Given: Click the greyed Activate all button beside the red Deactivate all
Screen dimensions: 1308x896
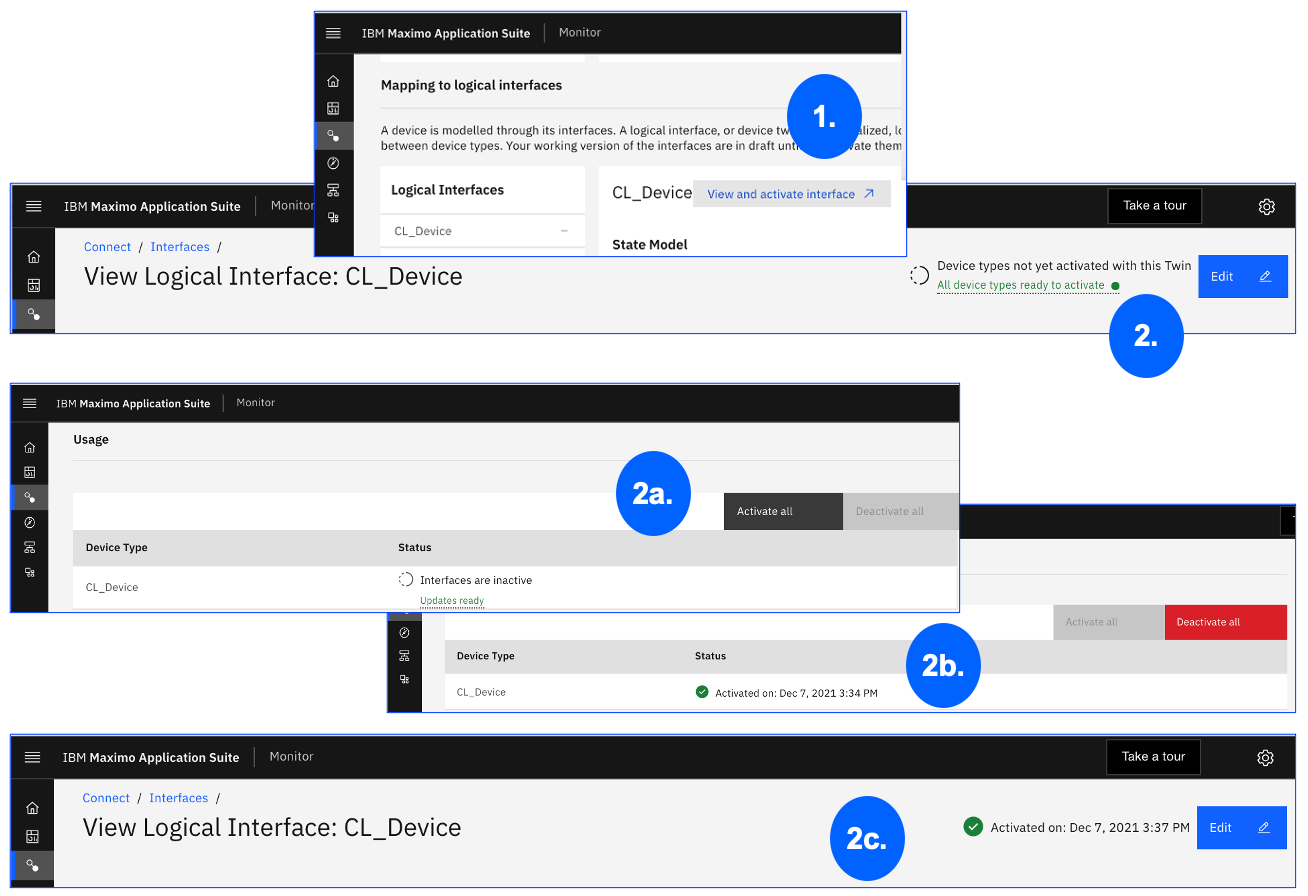Looking at the screenshot, I should [1109, 622].
